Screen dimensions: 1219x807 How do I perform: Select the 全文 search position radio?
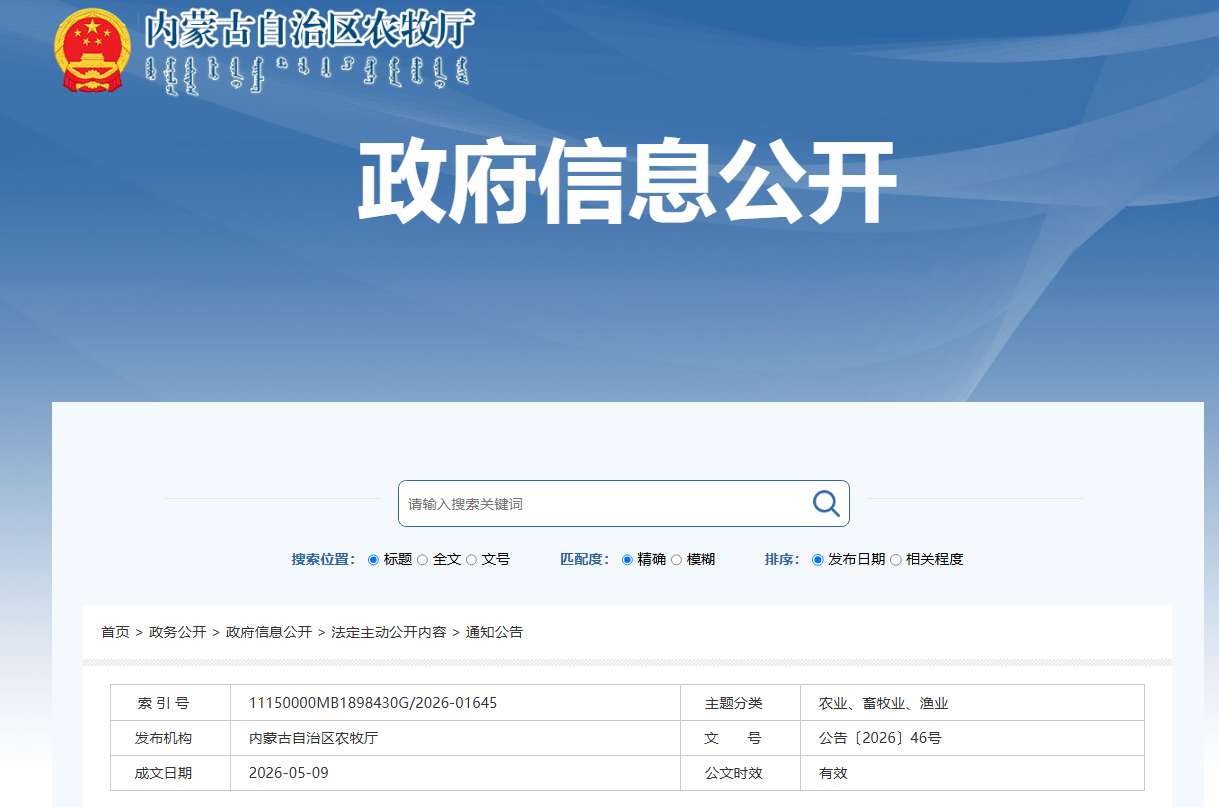click(x=422, y=560)
